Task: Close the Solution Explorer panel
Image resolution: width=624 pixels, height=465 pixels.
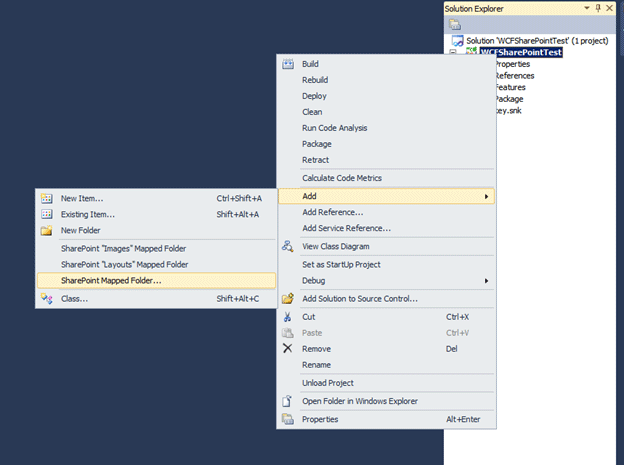Action: (609, 8)
